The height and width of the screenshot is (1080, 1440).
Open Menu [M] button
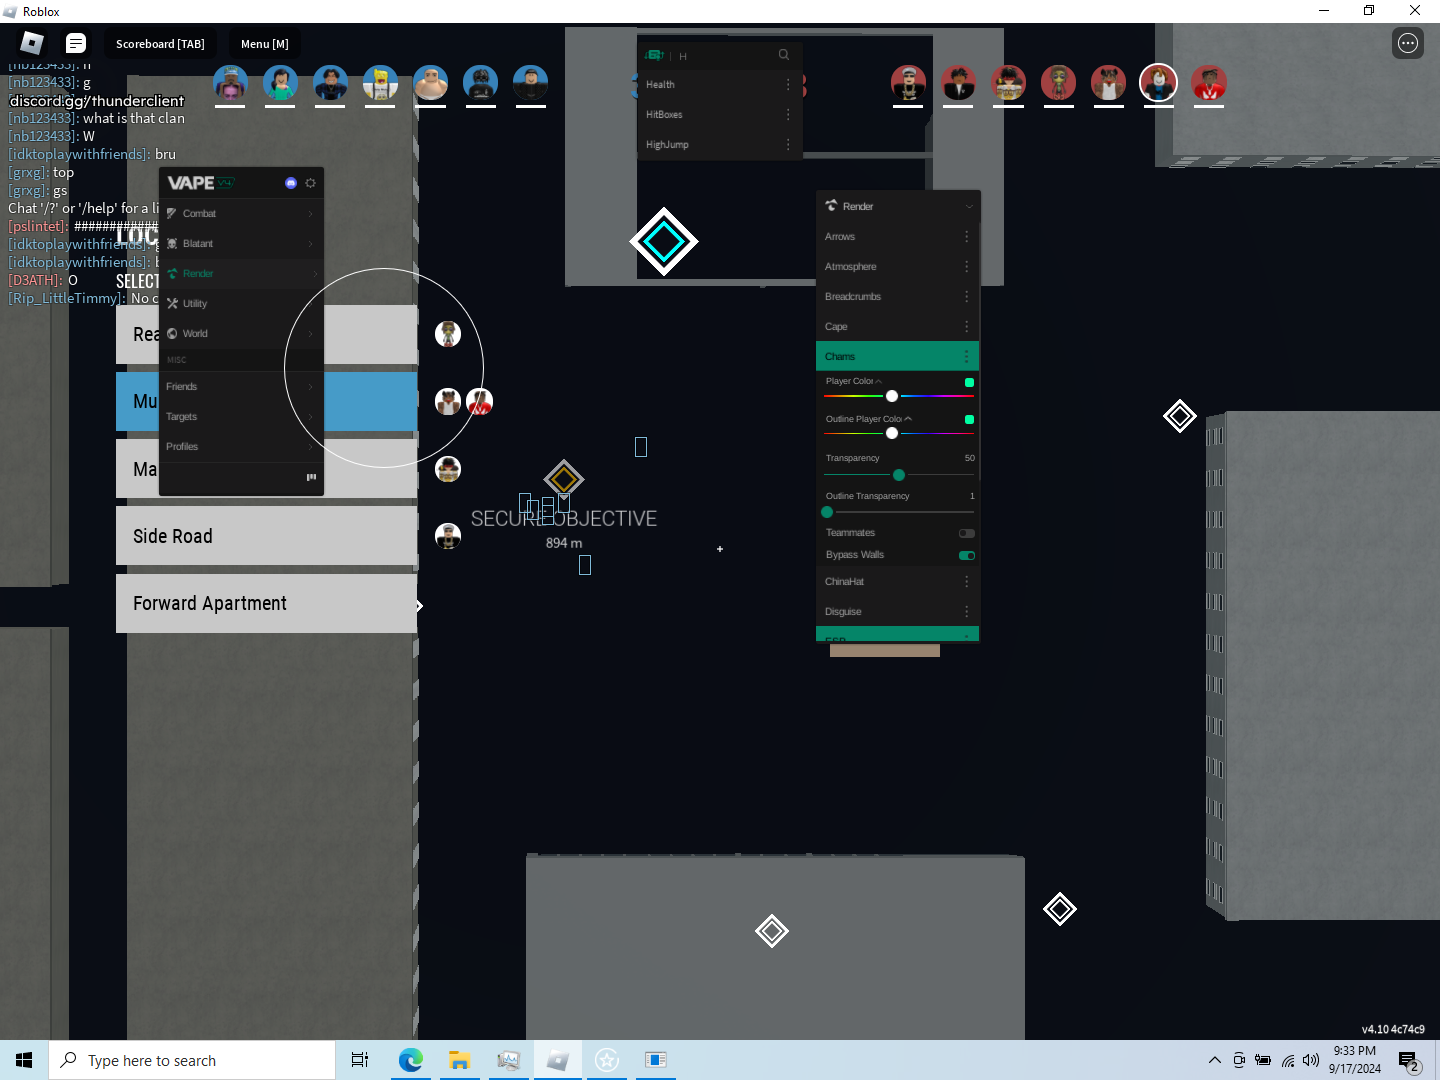[265, 44]
